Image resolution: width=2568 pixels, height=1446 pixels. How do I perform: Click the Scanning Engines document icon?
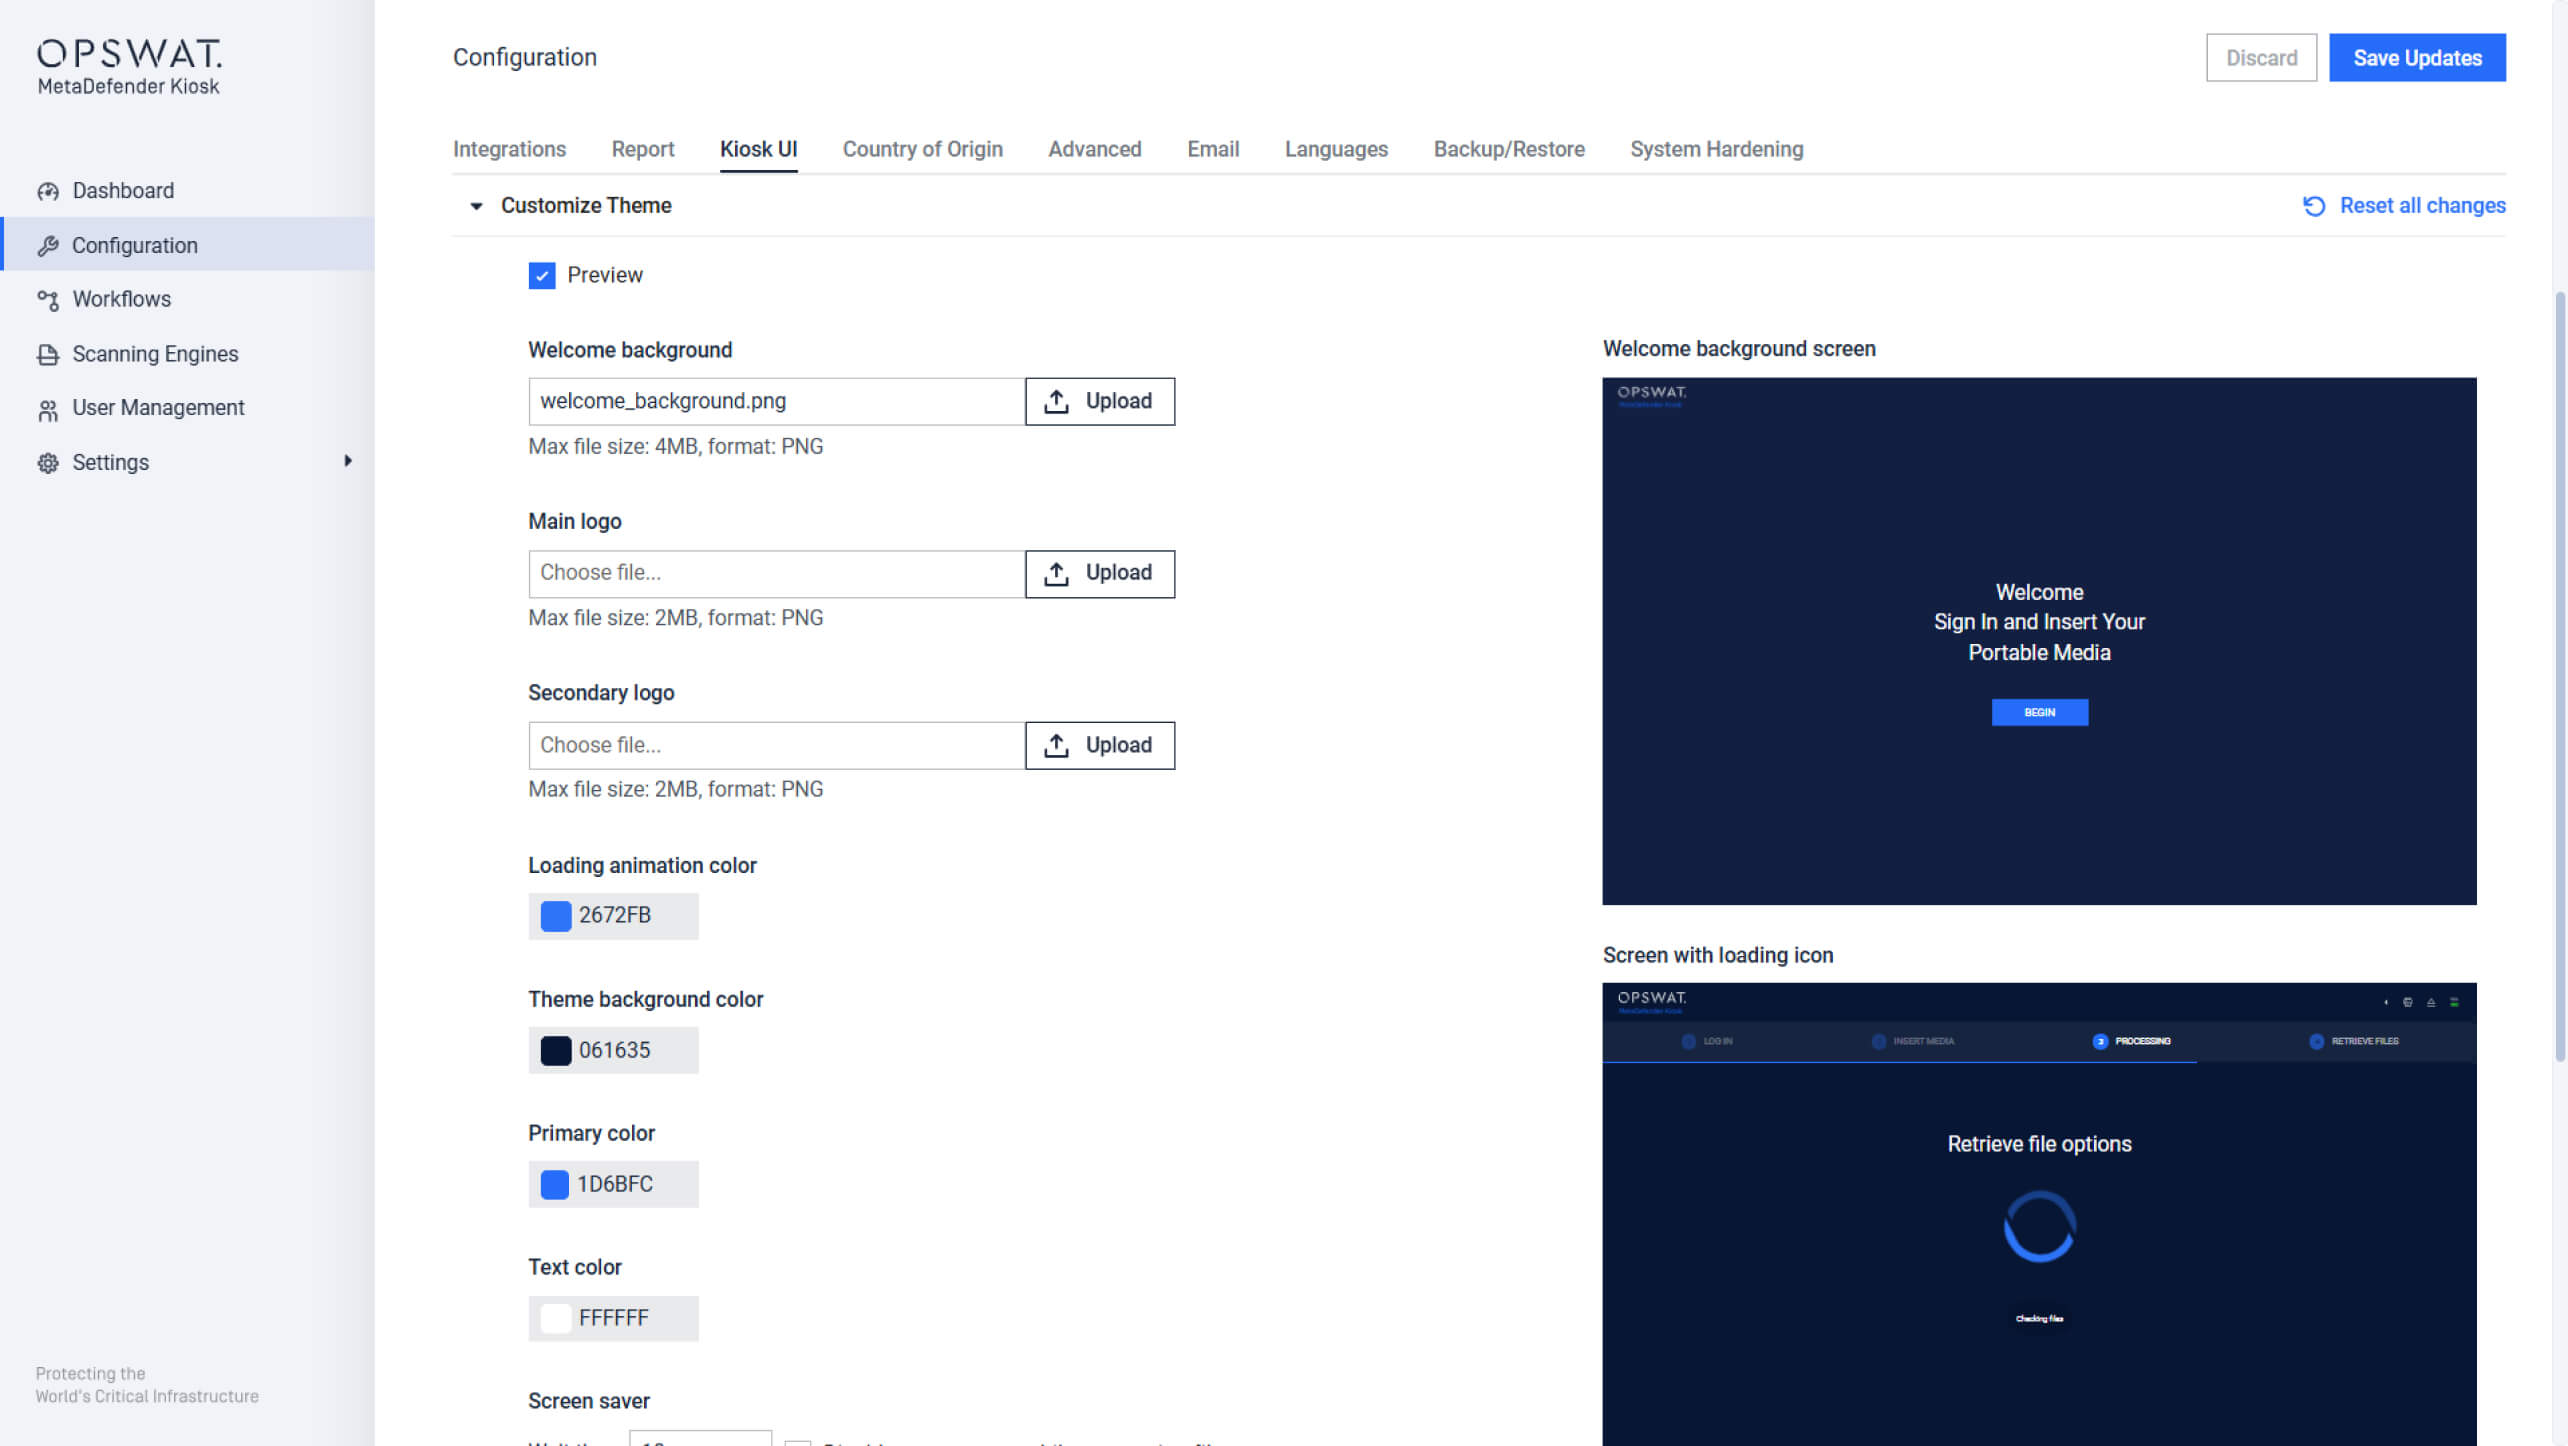coord(48,353)
